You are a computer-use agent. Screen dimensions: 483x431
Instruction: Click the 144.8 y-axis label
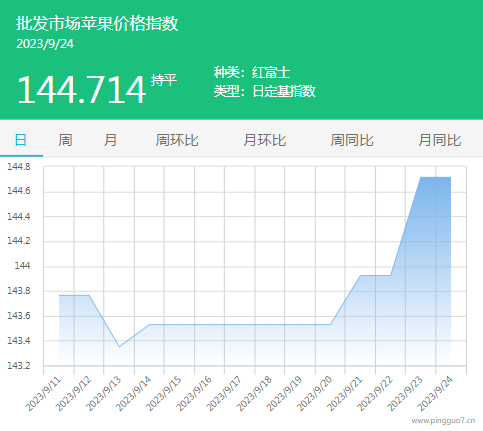click(x=19, y=167)
